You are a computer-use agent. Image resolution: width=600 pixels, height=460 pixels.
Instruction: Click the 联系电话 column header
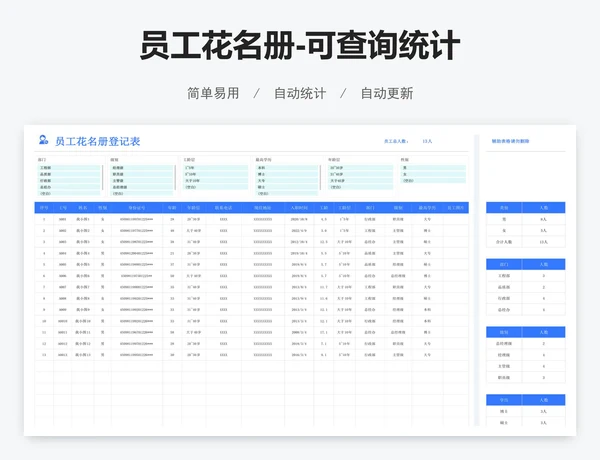coord(224,208)
